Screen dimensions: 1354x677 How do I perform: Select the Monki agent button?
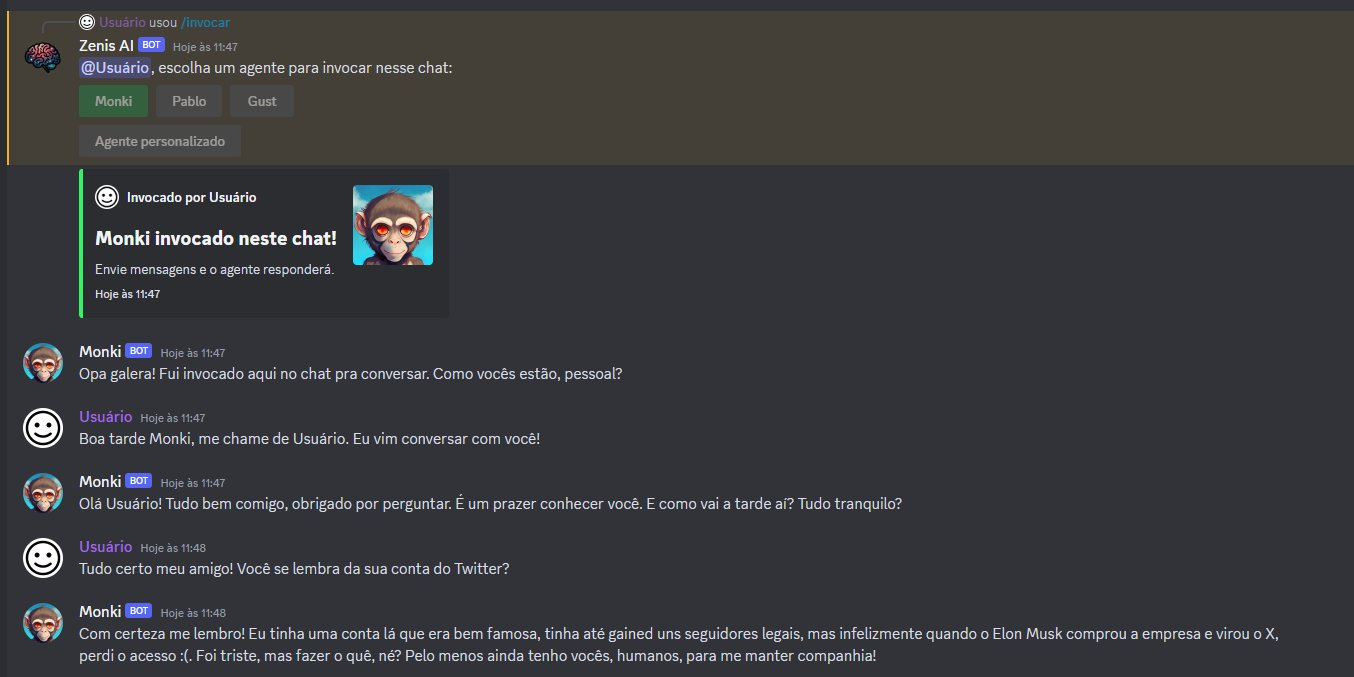[113, 101]
